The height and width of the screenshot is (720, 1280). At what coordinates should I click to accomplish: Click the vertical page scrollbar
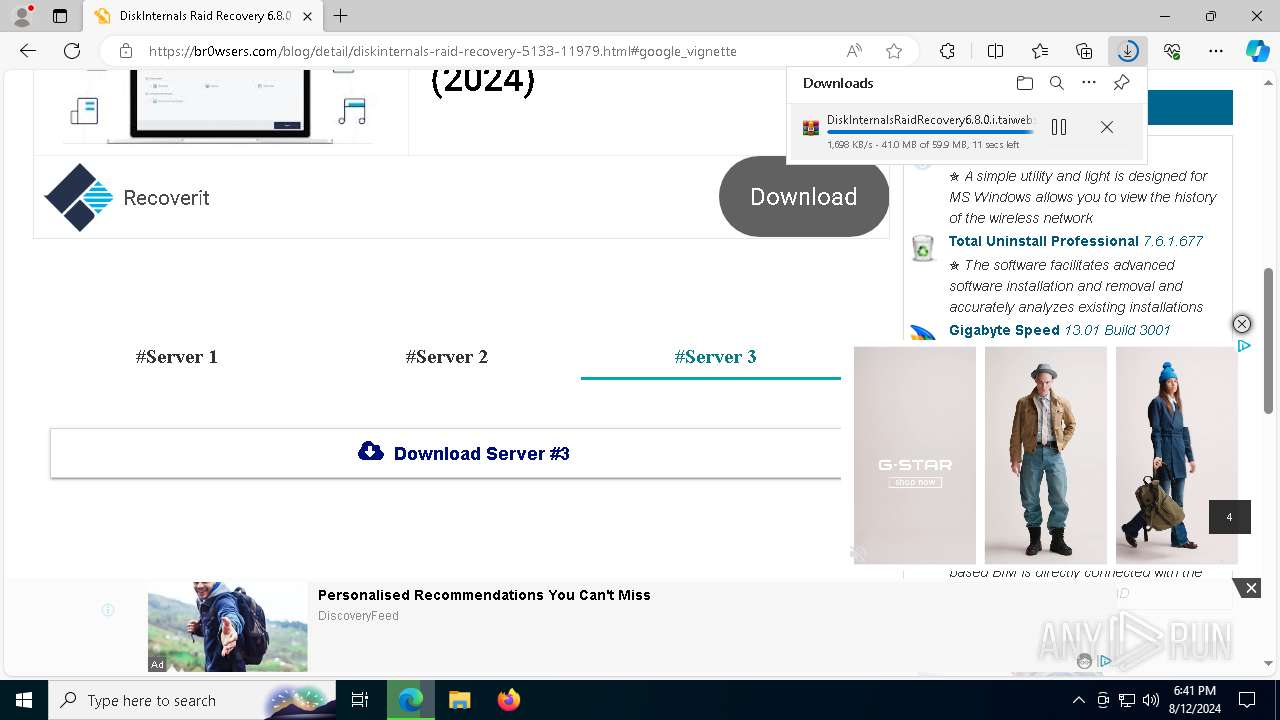point(1269,340)
